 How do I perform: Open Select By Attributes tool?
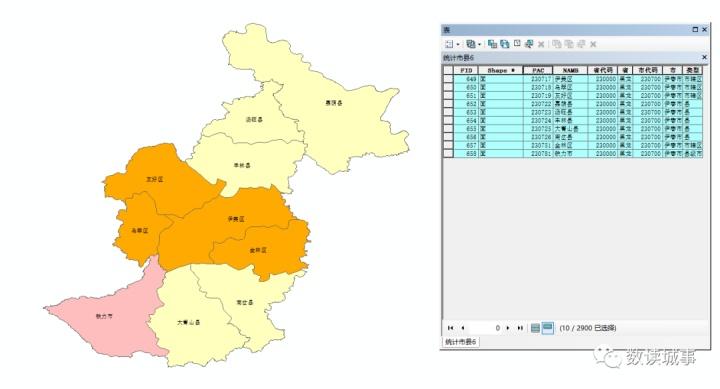click(x=492, y=44)
